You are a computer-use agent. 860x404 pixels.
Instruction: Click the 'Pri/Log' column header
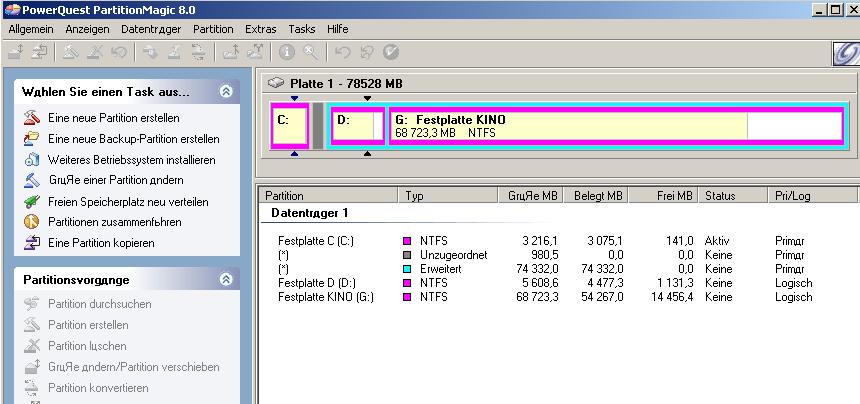tap(812, 196)
